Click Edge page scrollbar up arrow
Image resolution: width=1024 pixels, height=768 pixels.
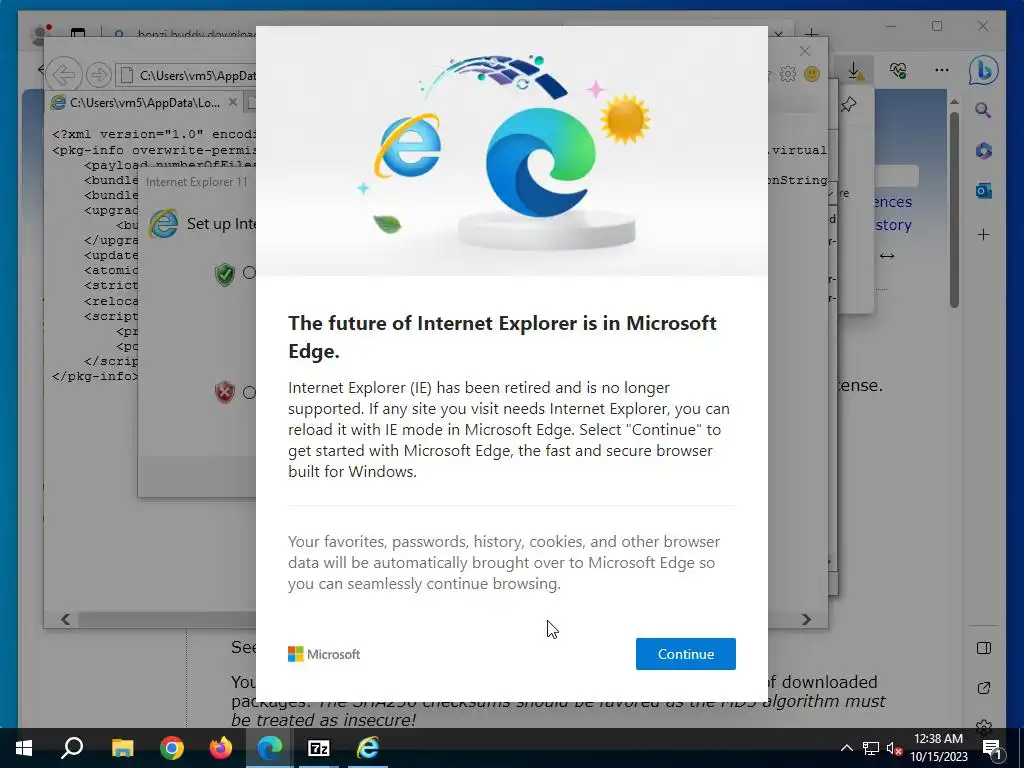click(x=954, y=102)
